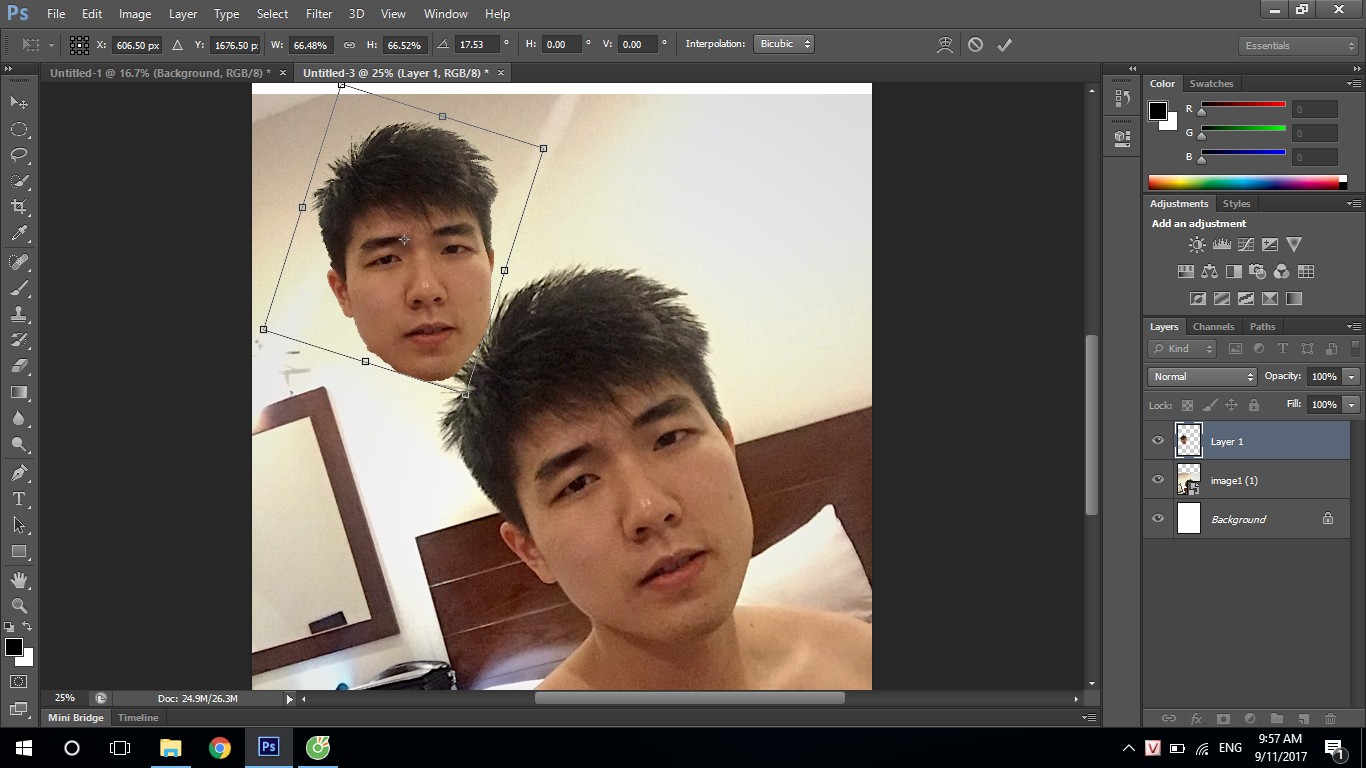
Task: Commit the transform with the checkmark
Action: [x=1005, y=45]
